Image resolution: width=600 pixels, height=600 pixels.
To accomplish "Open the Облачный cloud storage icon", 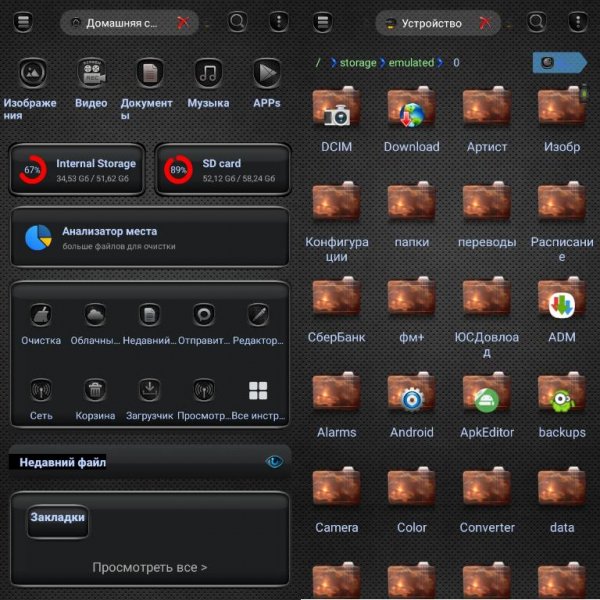I will coord(95,315).
